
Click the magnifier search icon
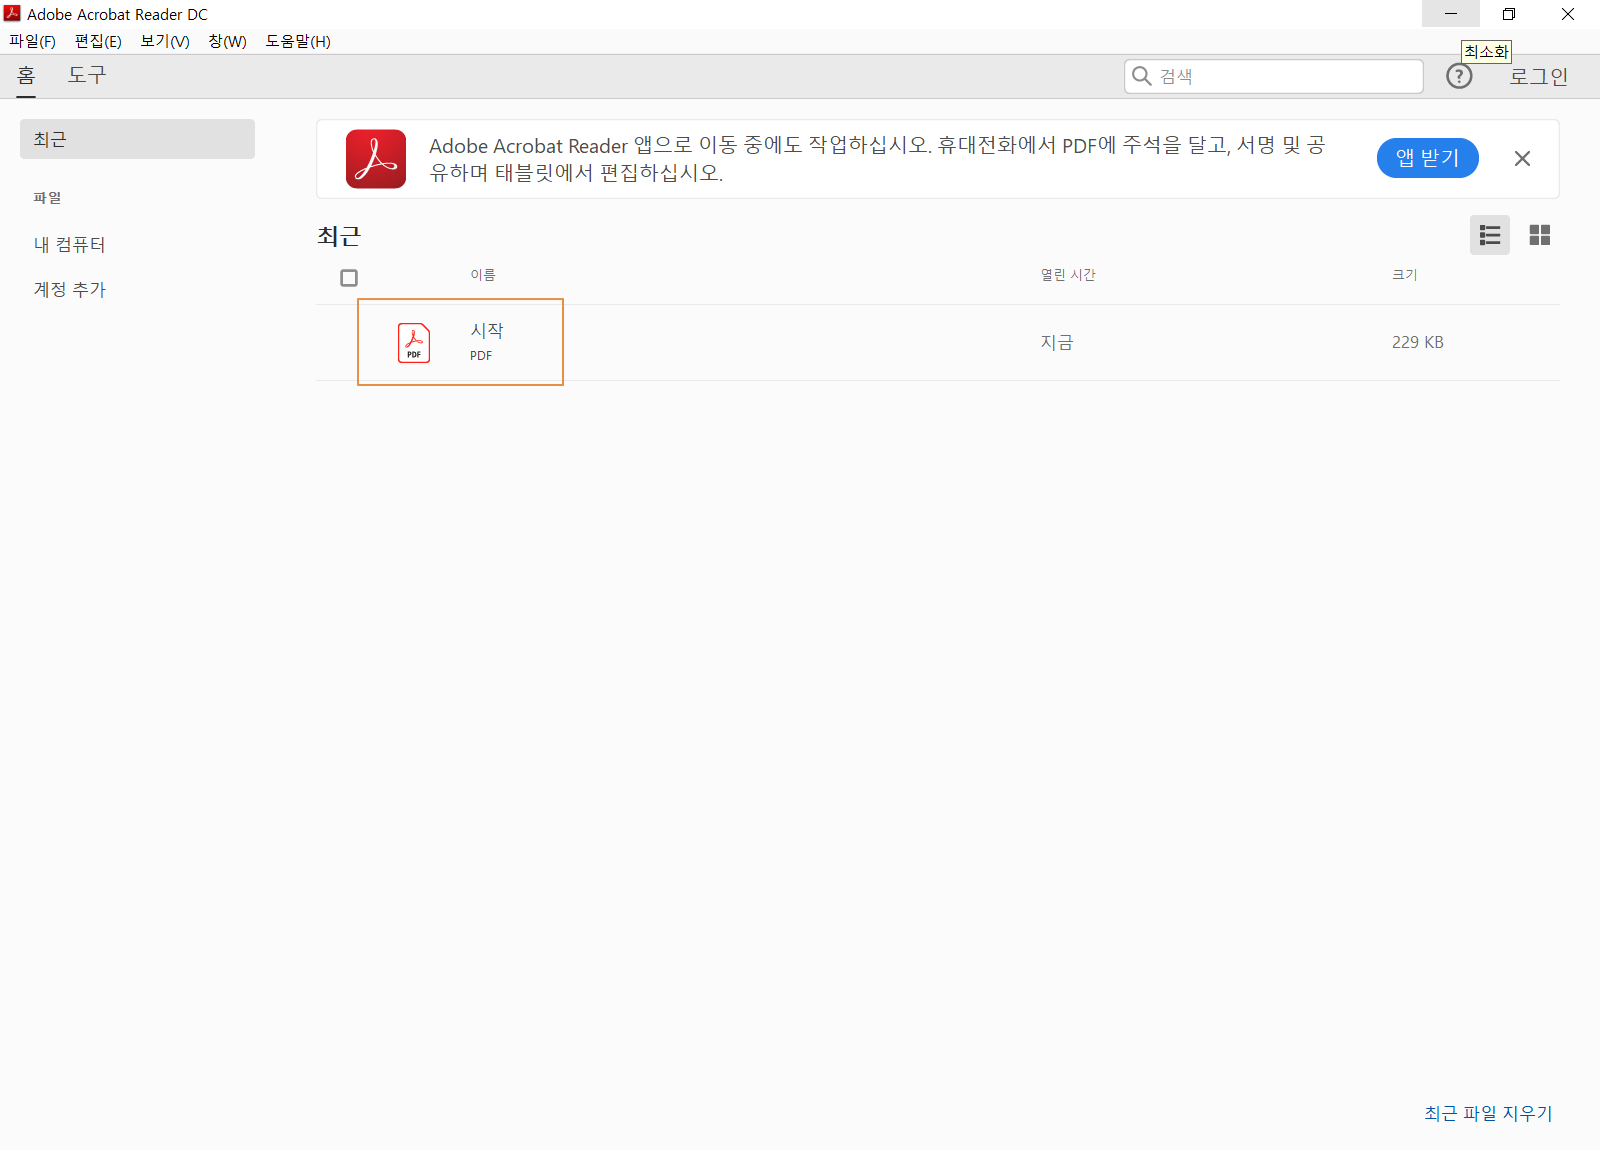[1141, 76]
